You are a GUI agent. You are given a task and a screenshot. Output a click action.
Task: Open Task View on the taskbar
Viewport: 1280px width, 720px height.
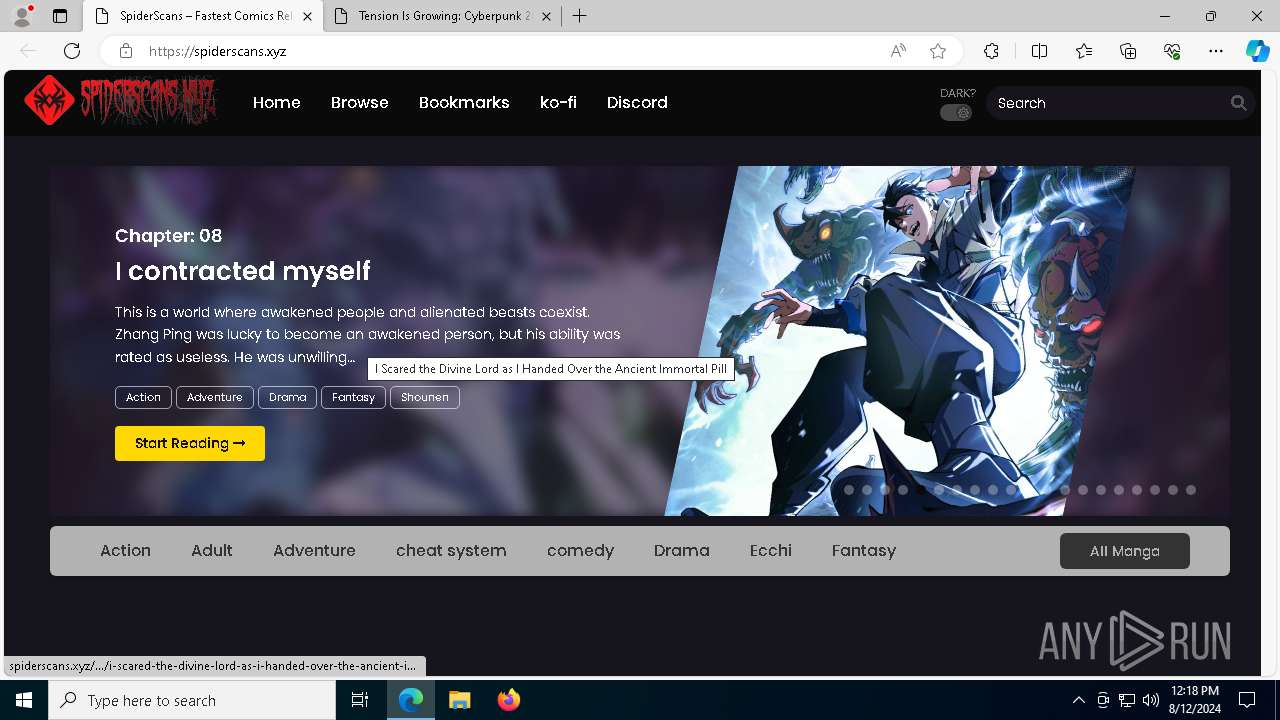pos(360,700)
